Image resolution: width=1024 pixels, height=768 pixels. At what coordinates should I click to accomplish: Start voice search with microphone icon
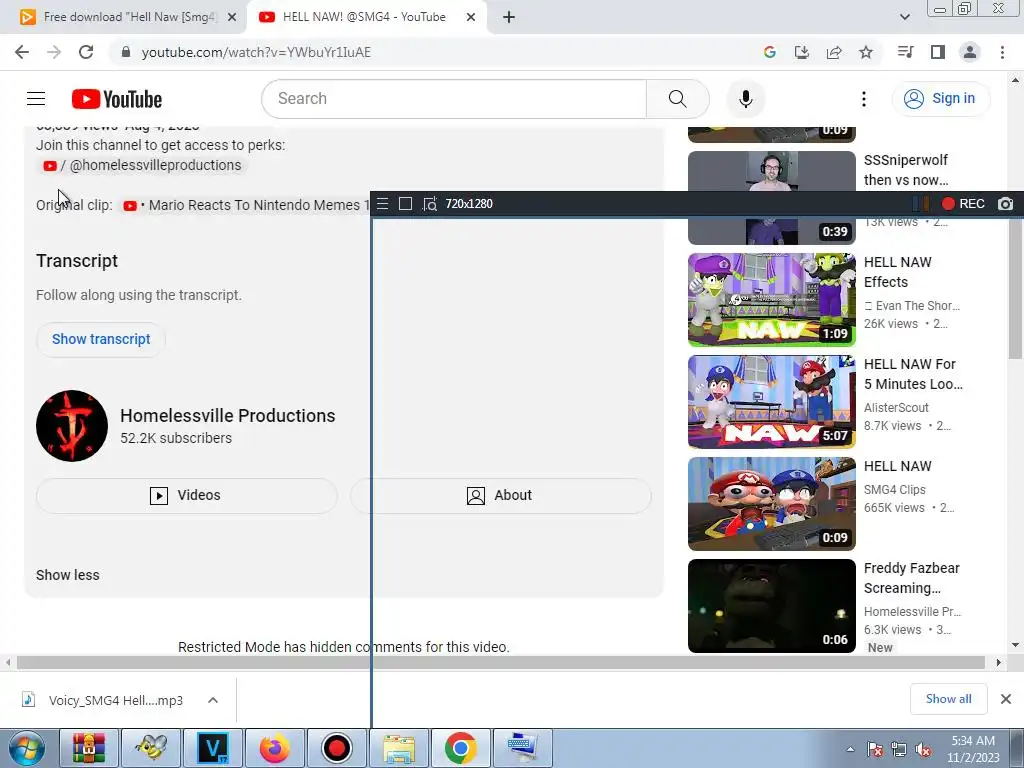point(745,99)
